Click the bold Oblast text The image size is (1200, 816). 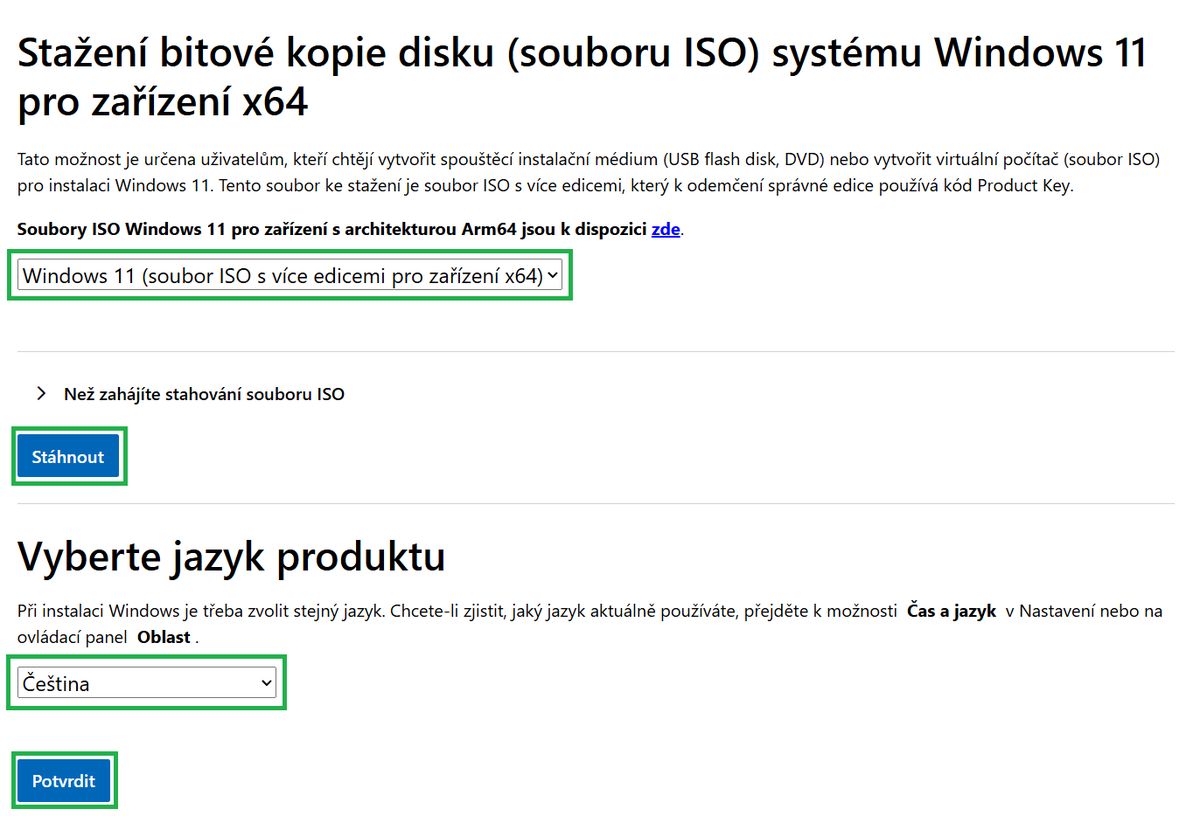coord(164,637)
